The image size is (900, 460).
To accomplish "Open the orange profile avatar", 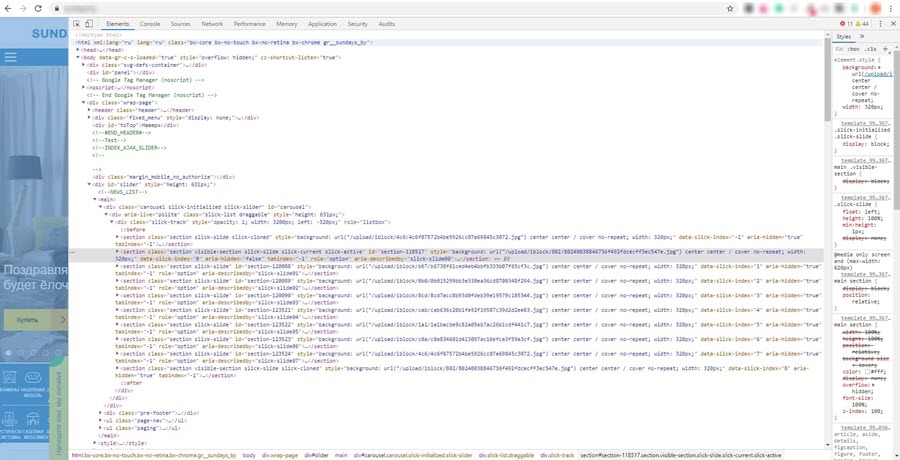I will (875, 9).
